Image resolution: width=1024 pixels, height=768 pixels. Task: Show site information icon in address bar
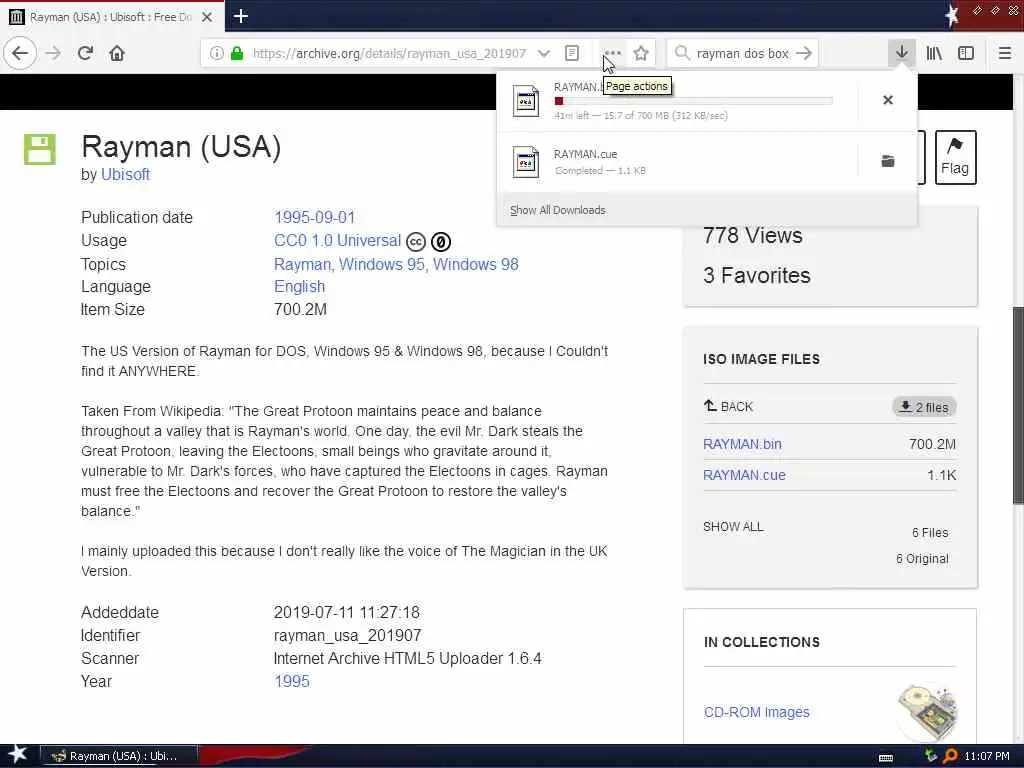point(216,53)
